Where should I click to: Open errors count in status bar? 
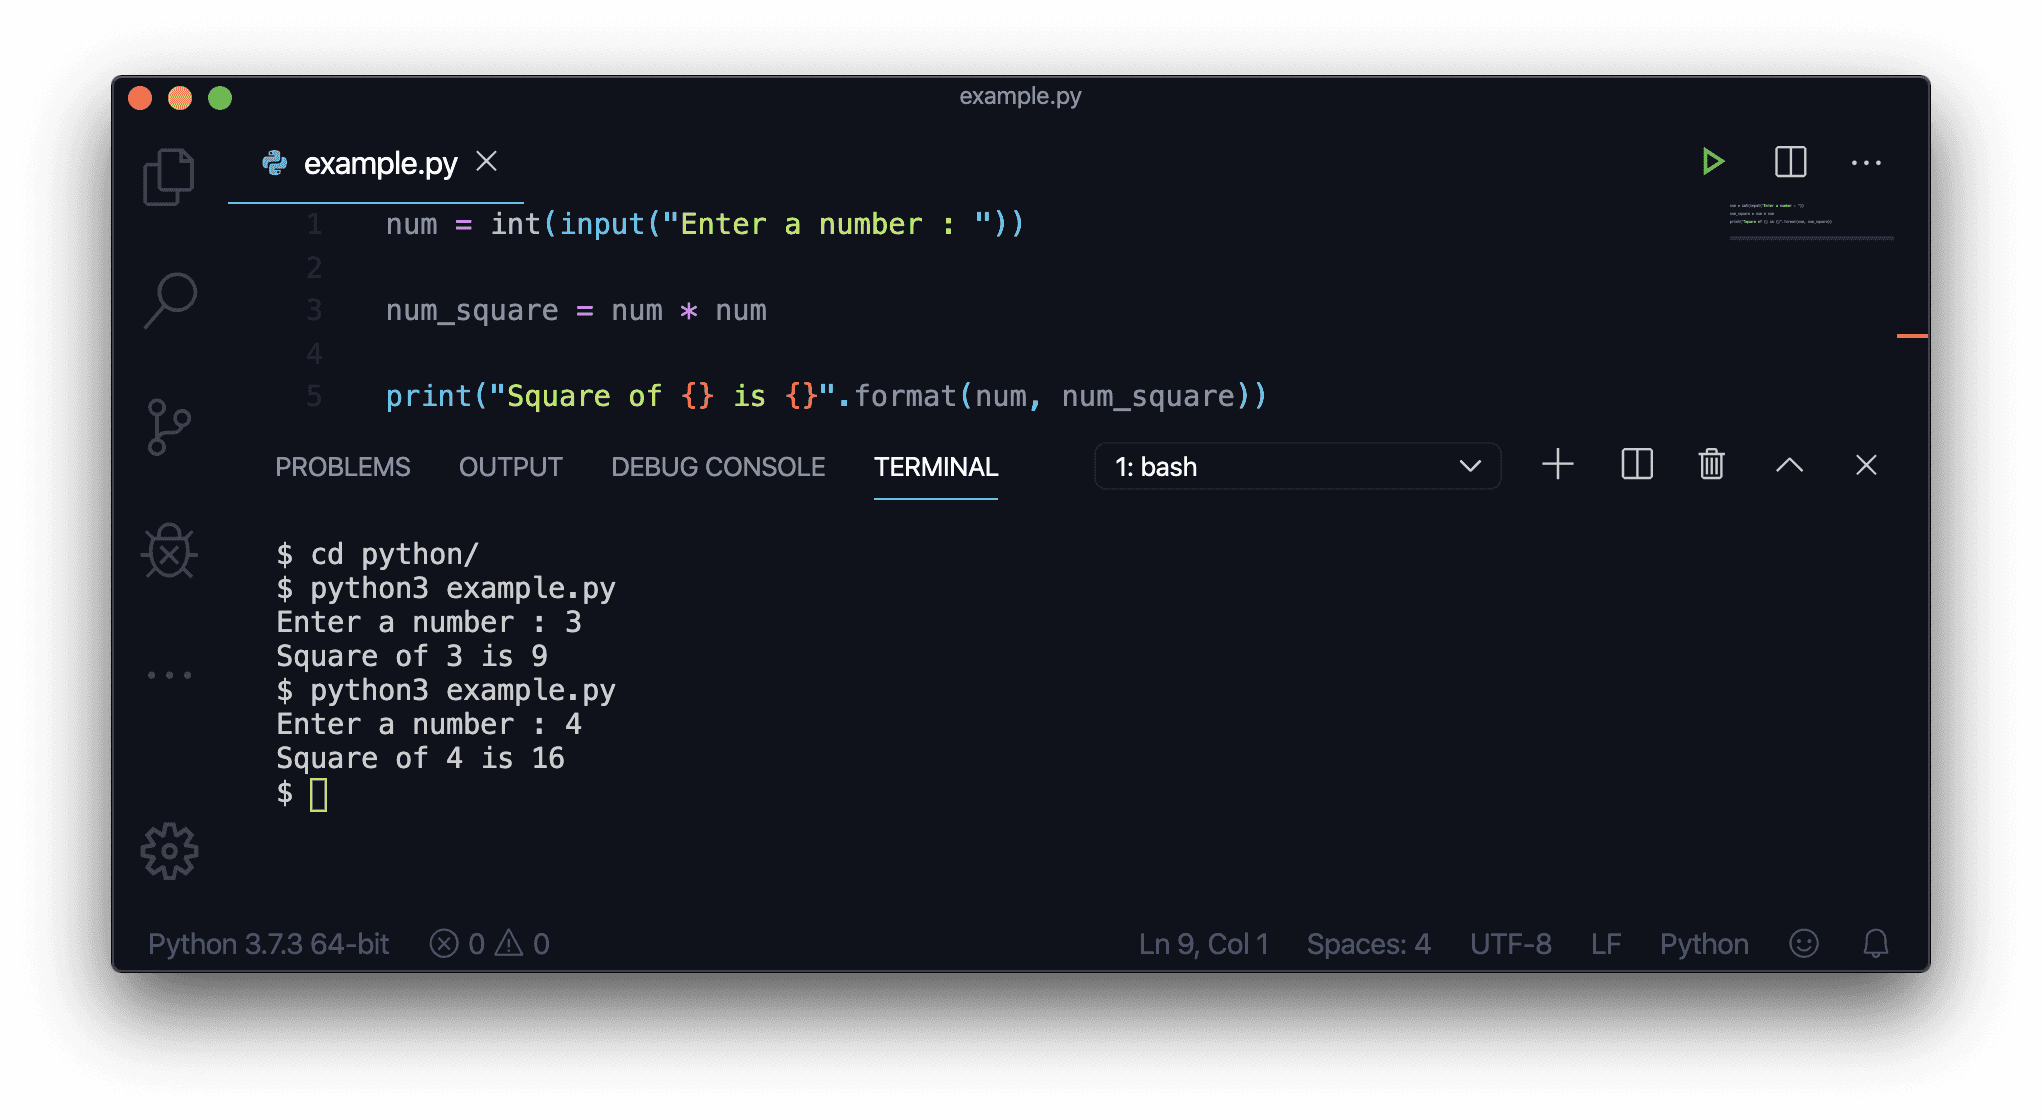click(457, 944)
